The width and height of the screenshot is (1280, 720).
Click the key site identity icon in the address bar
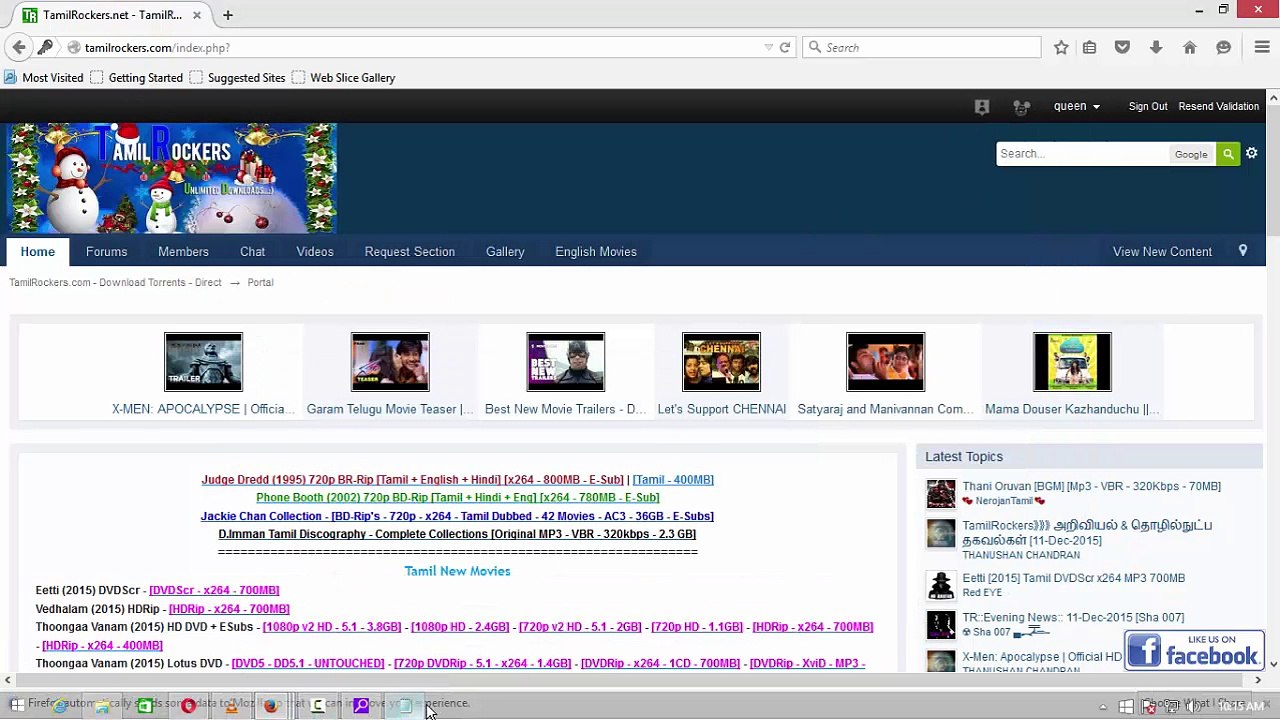click(45, 47)
